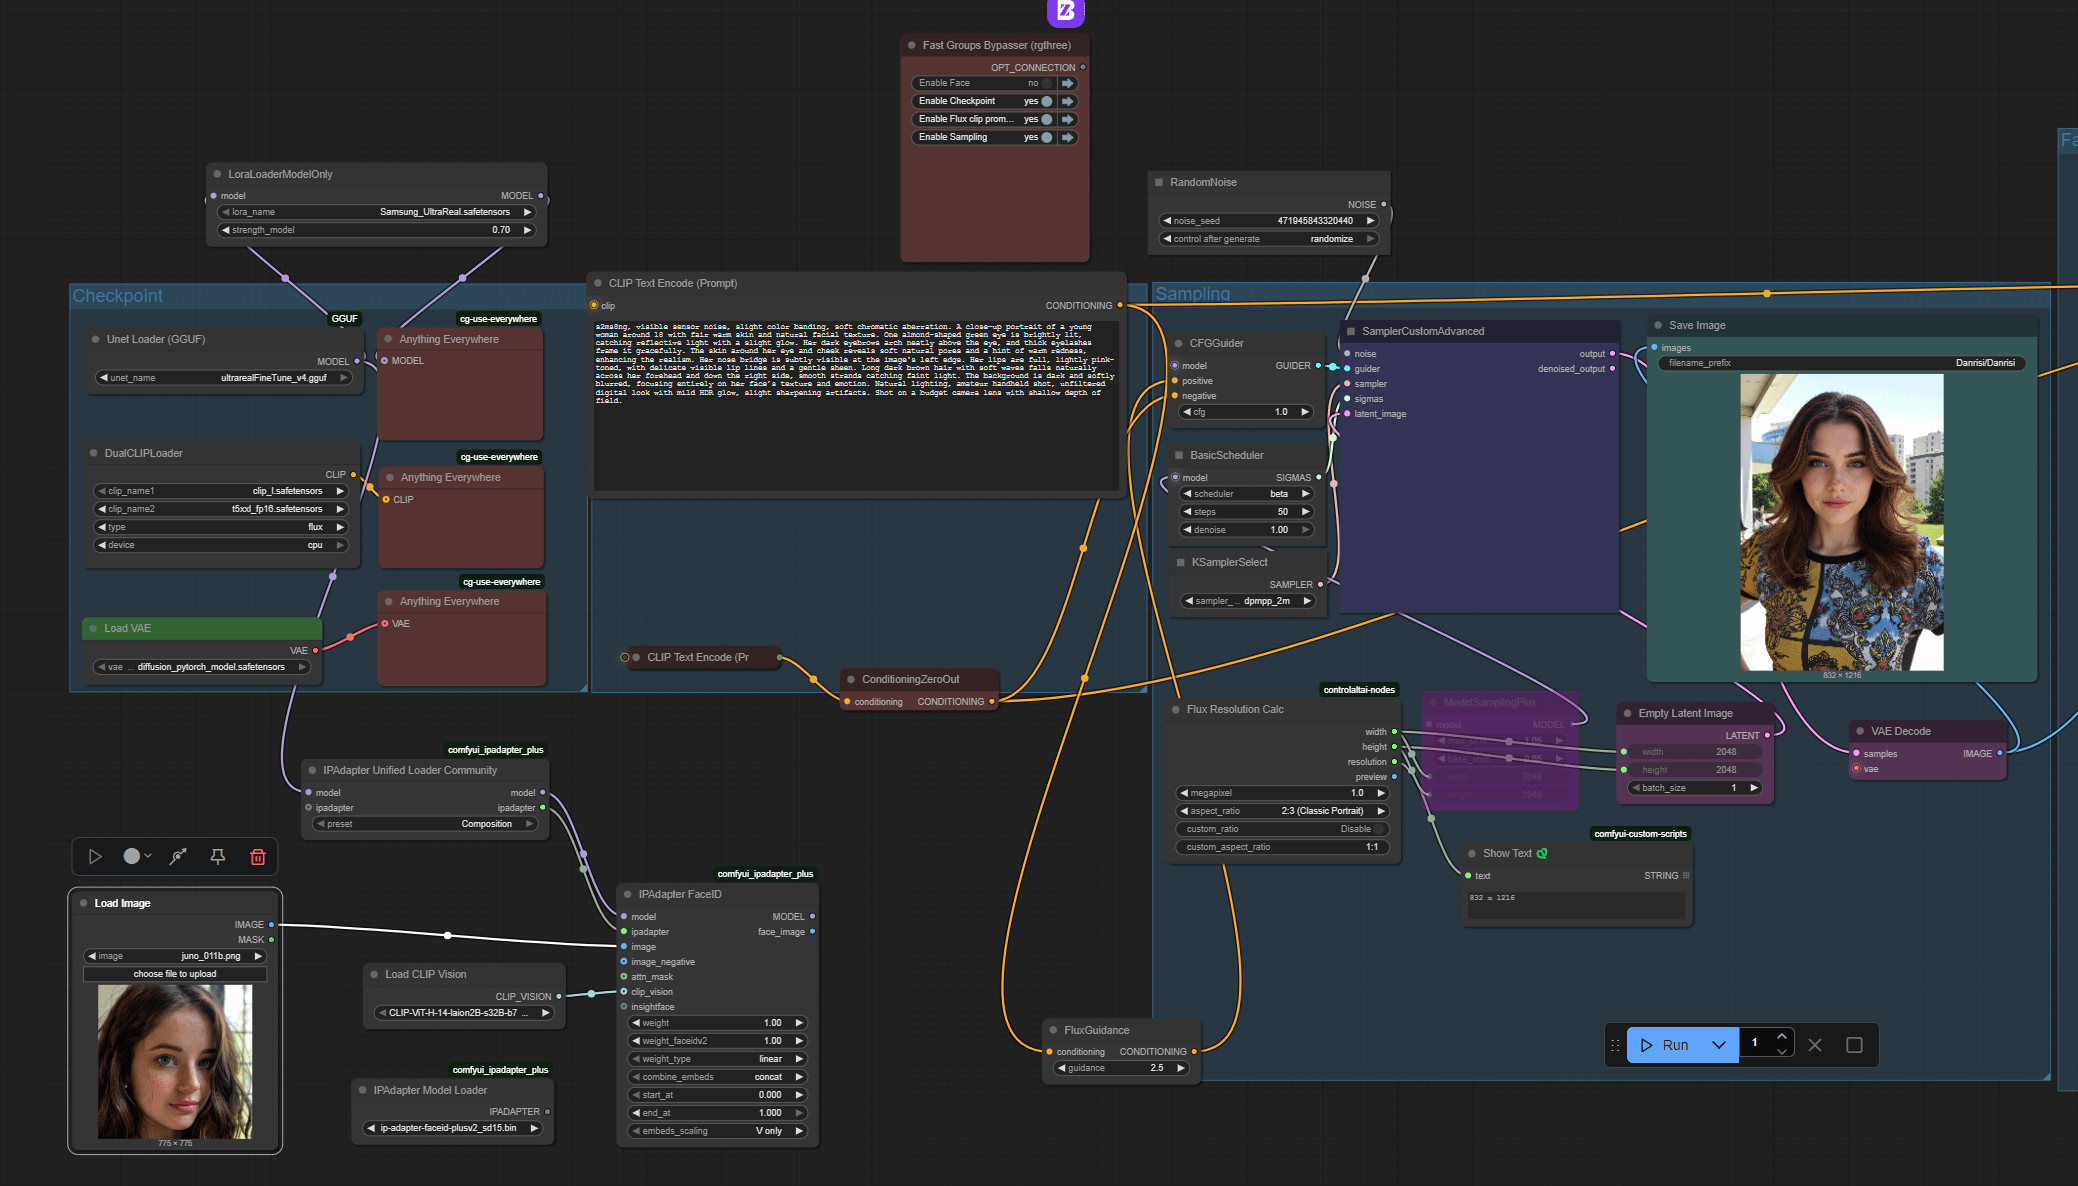Screen dimensions: 2078x1186
Task: Click choose file to upload button
Action: pyautogui.click(x=175, y=974)
